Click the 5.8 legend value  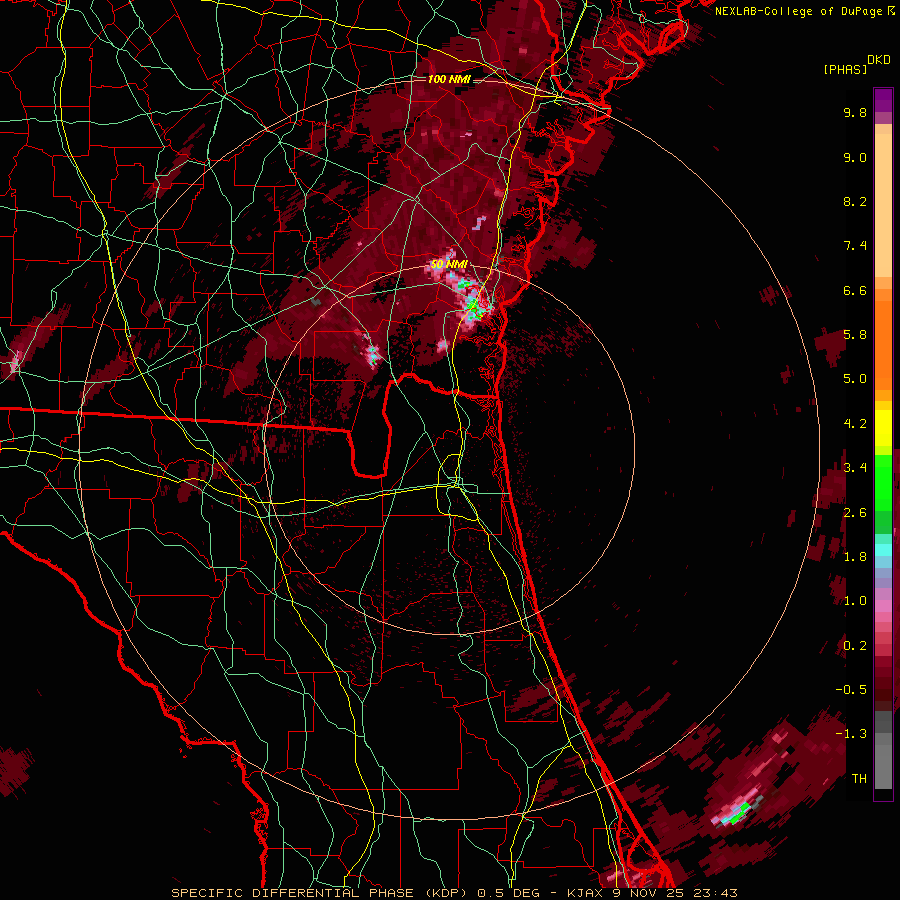(x=855, y=335)
